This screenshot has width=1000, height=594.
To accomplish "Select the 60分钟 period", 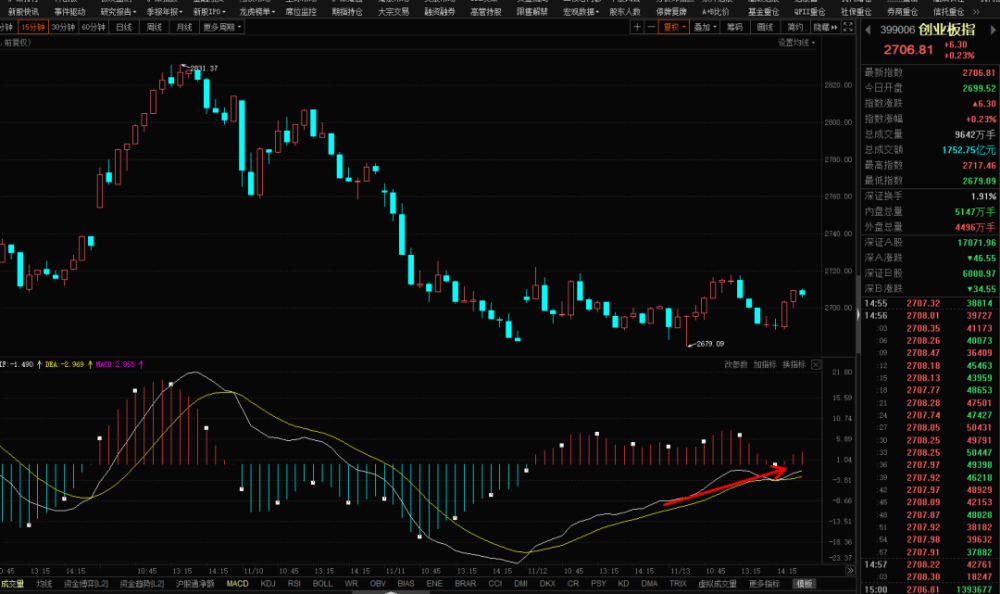I will [93, 27].
